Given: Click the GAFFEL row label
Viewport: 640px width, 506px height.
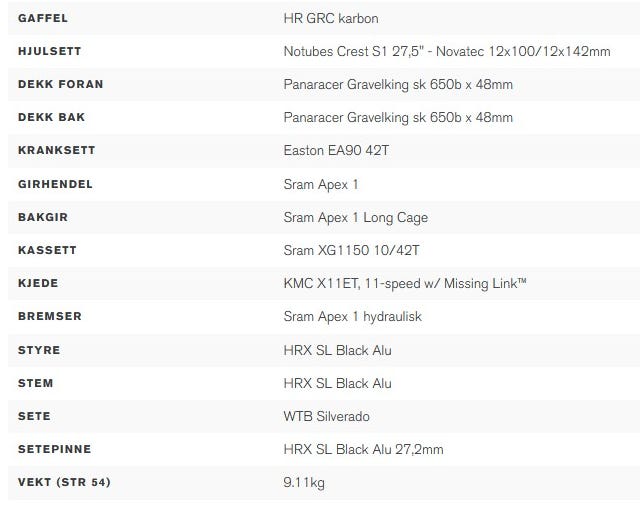Looking at the screenshot, I should 43,18.
